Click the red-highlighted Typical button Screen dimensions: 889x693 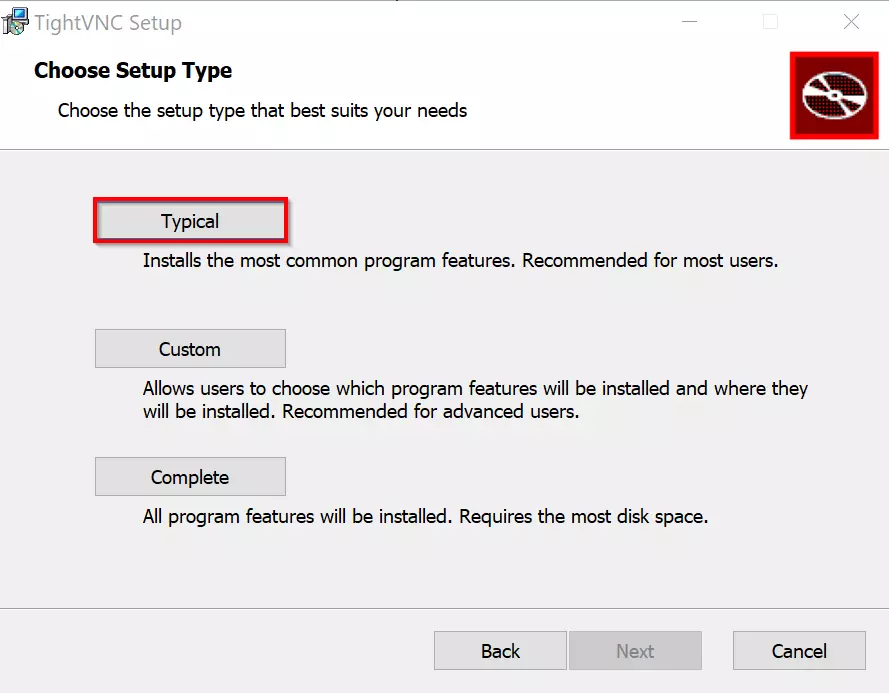tap(190, 220)
